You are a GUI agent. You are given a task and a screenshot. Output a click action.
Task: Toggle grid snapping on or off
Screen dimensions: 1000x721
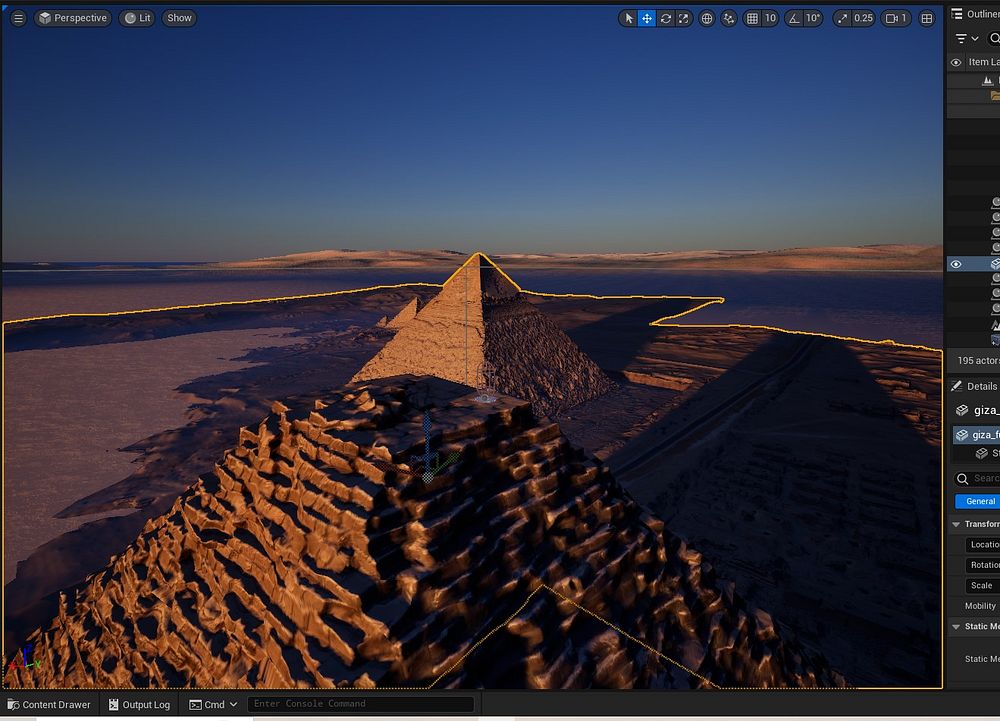click(753, 18)
